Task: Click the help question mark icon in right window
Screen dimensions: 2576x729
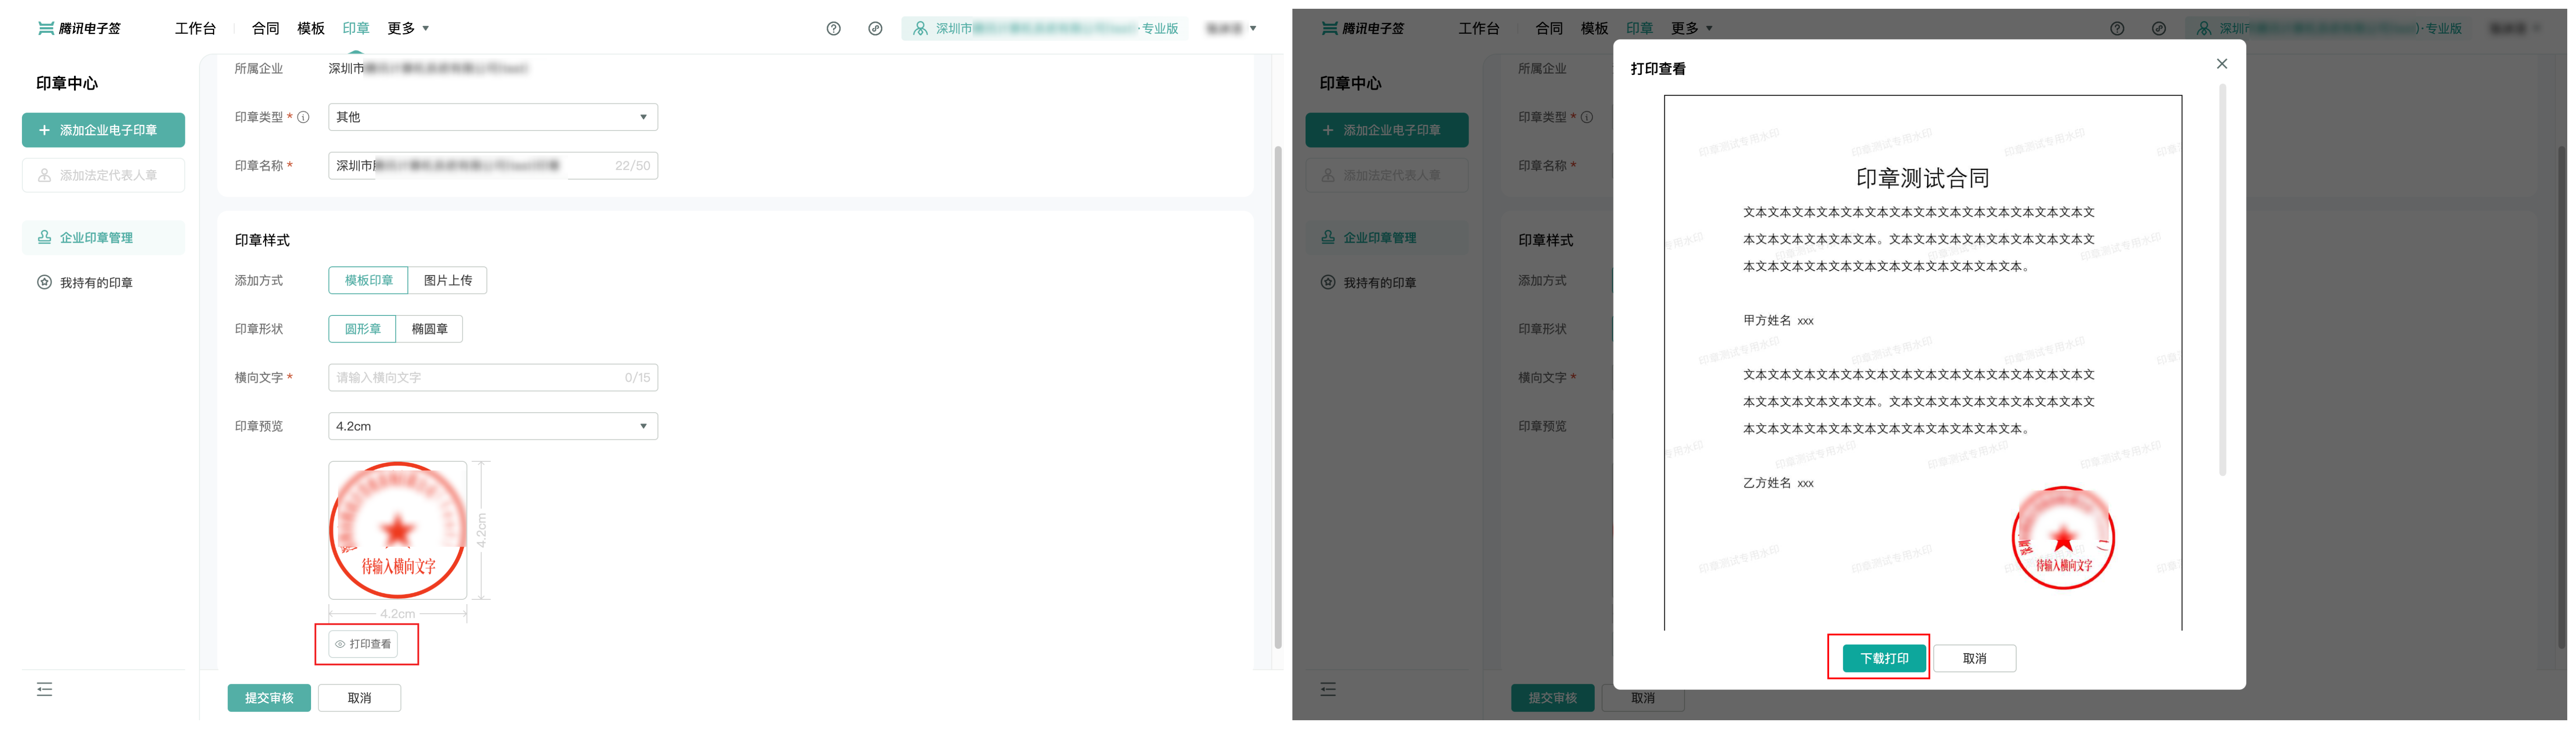Action: pyautogui.click(x=2116, y=28)
